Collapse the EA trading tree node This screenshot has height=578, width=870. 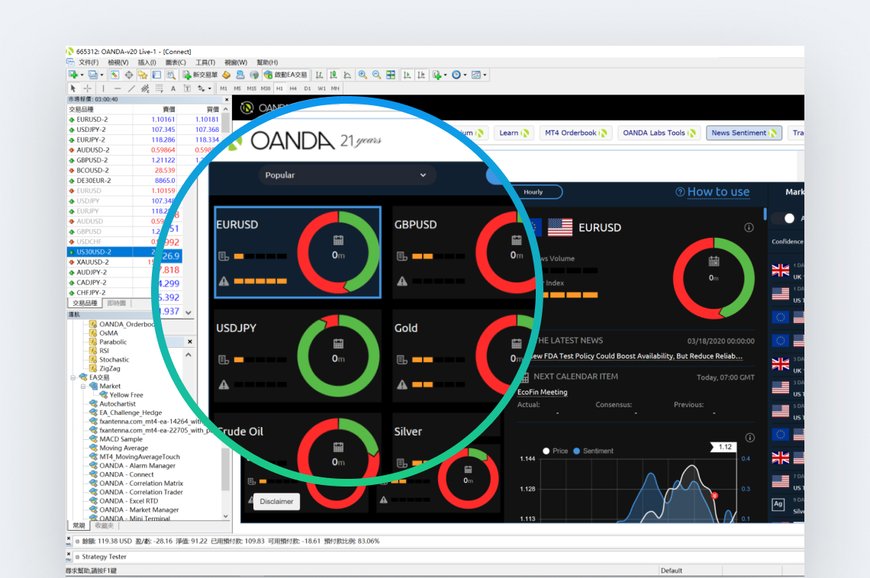(73, 377)
